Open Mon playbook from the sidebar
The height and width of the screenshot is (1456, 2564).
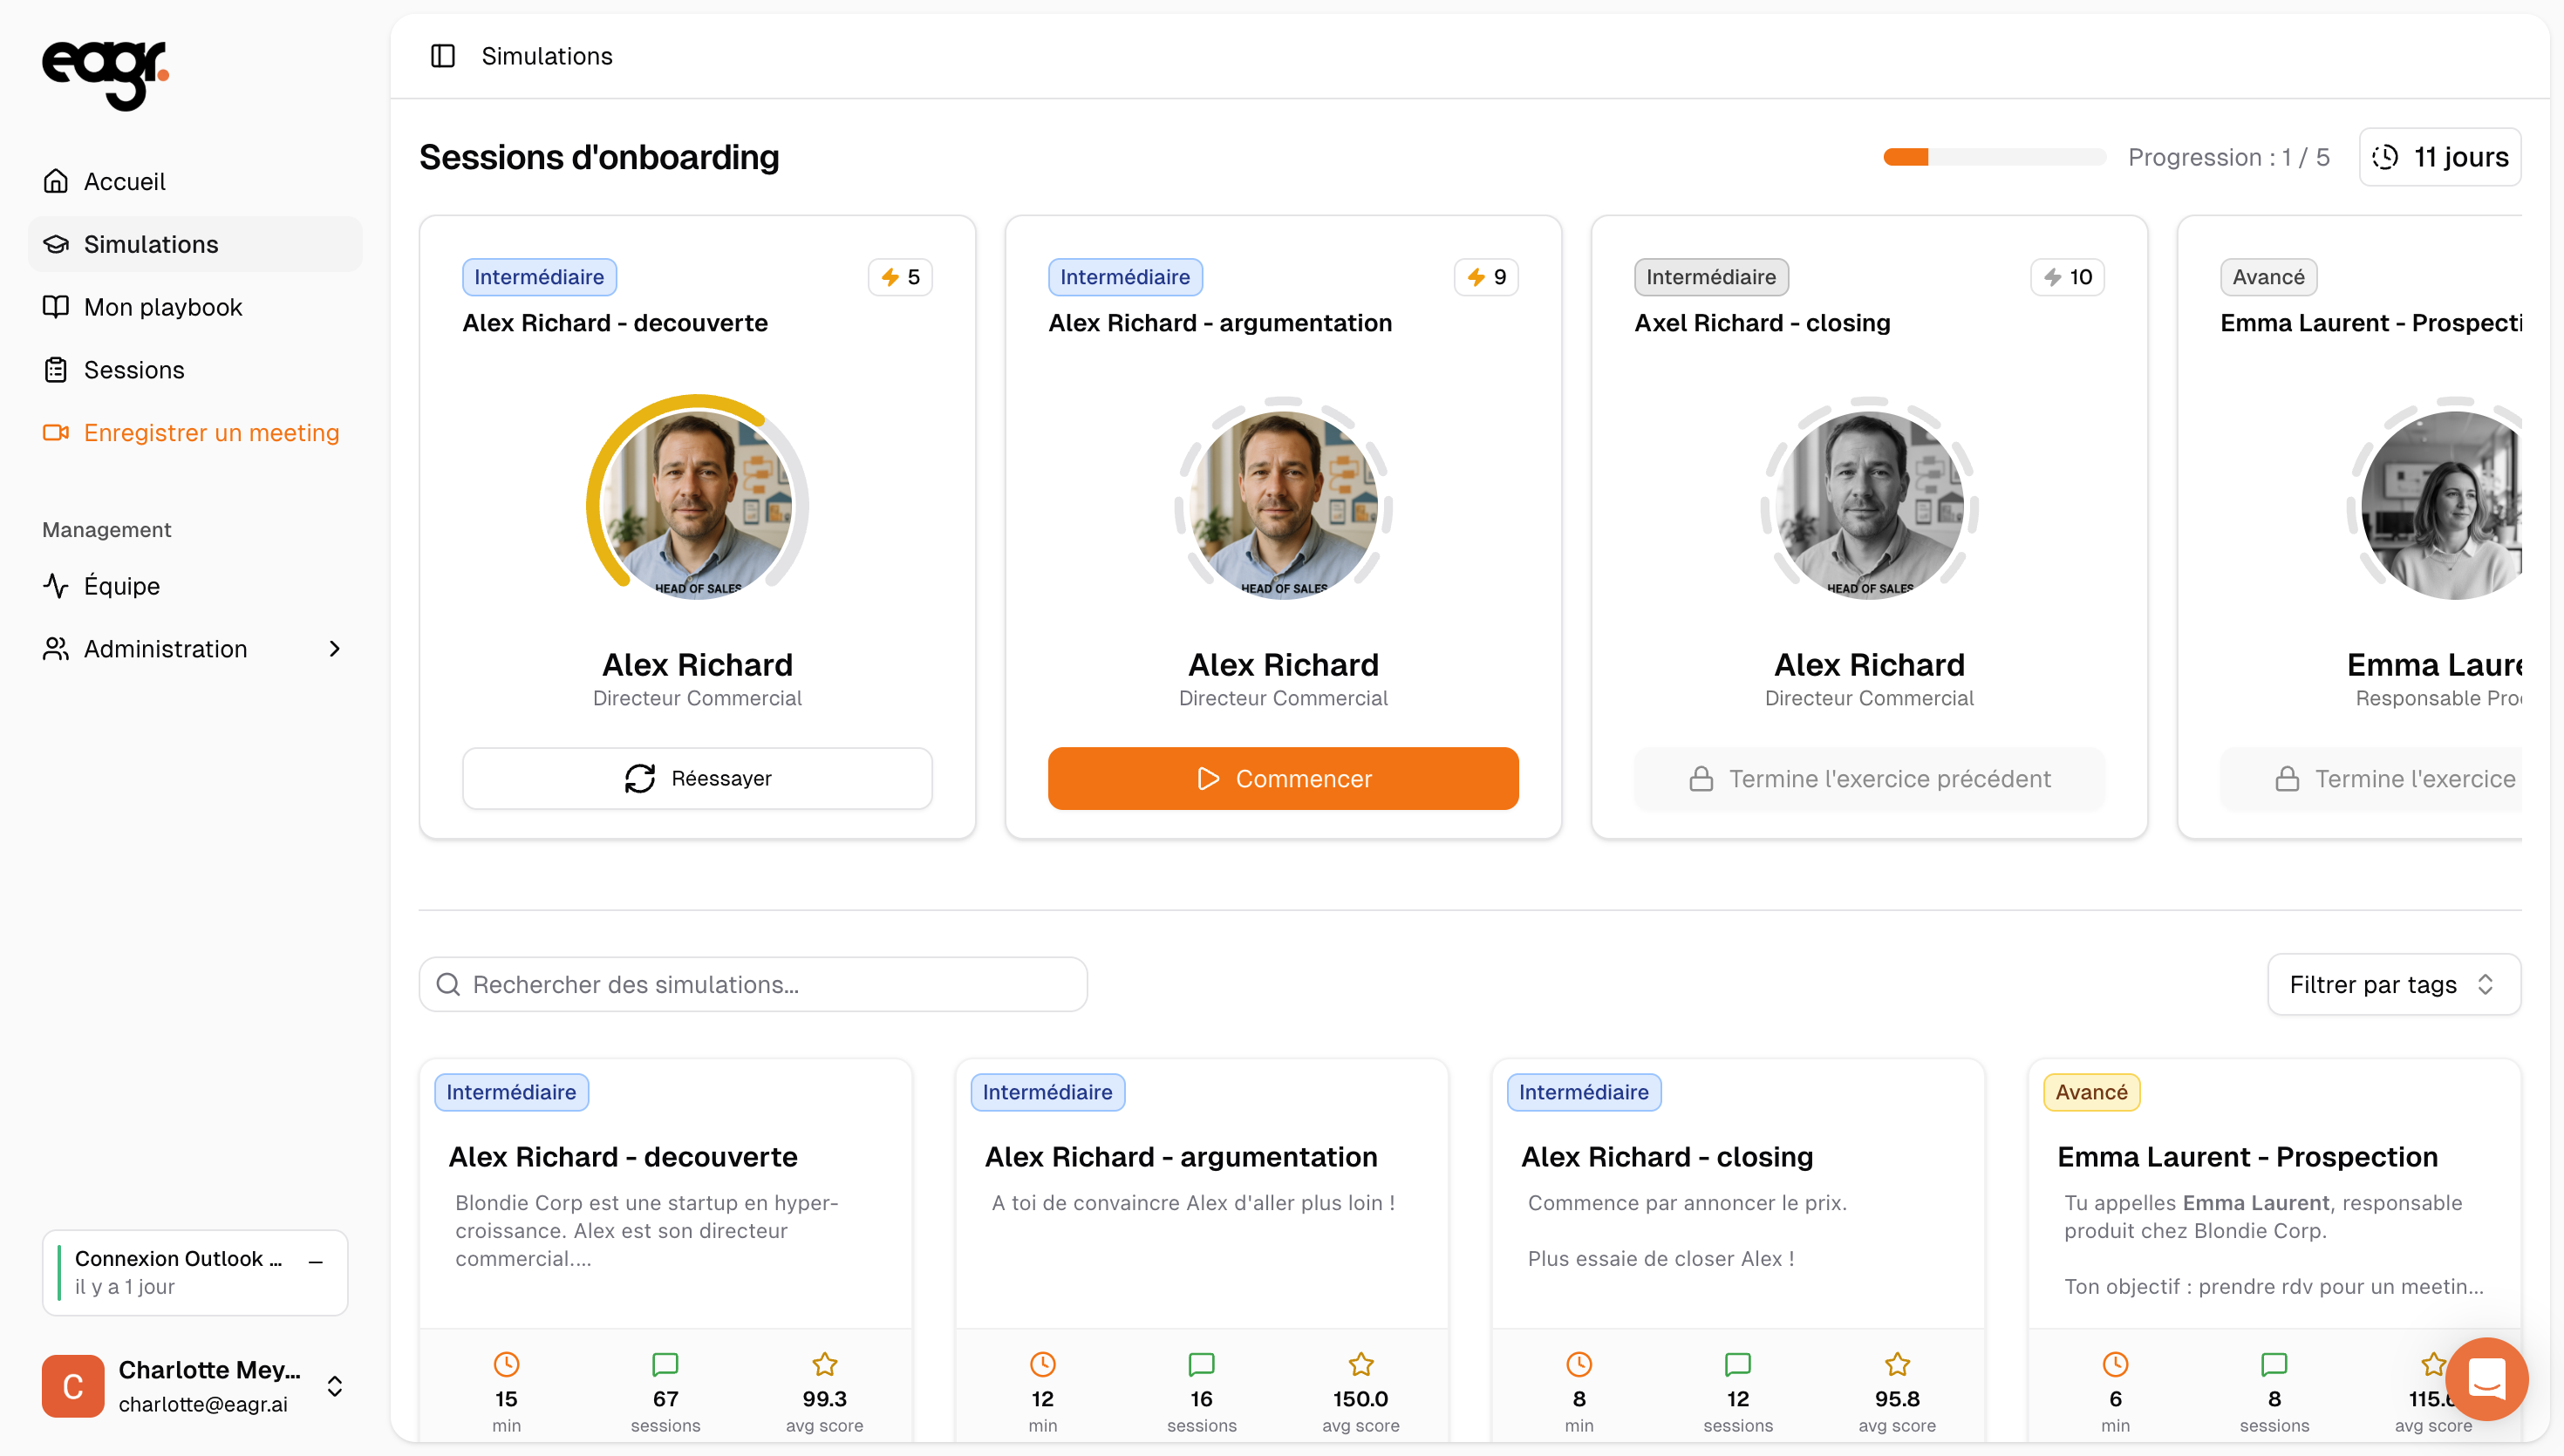[162, 307]
